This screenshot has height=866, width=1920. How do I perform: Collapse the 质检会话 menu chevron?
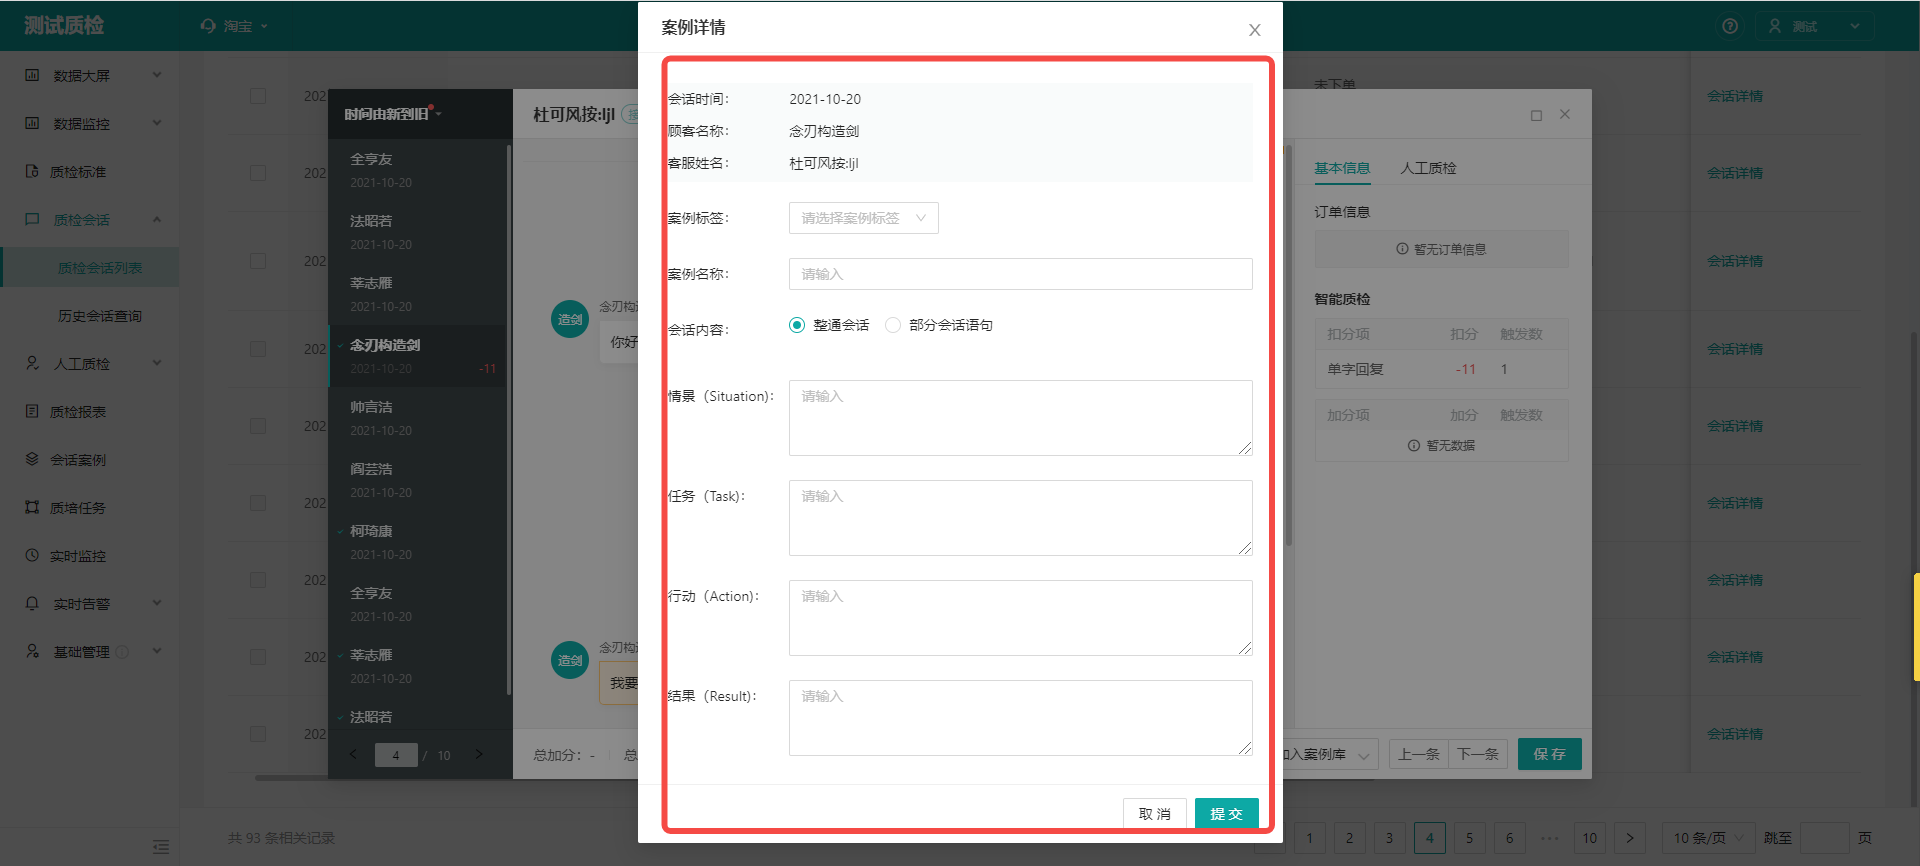tap(157, 219)
